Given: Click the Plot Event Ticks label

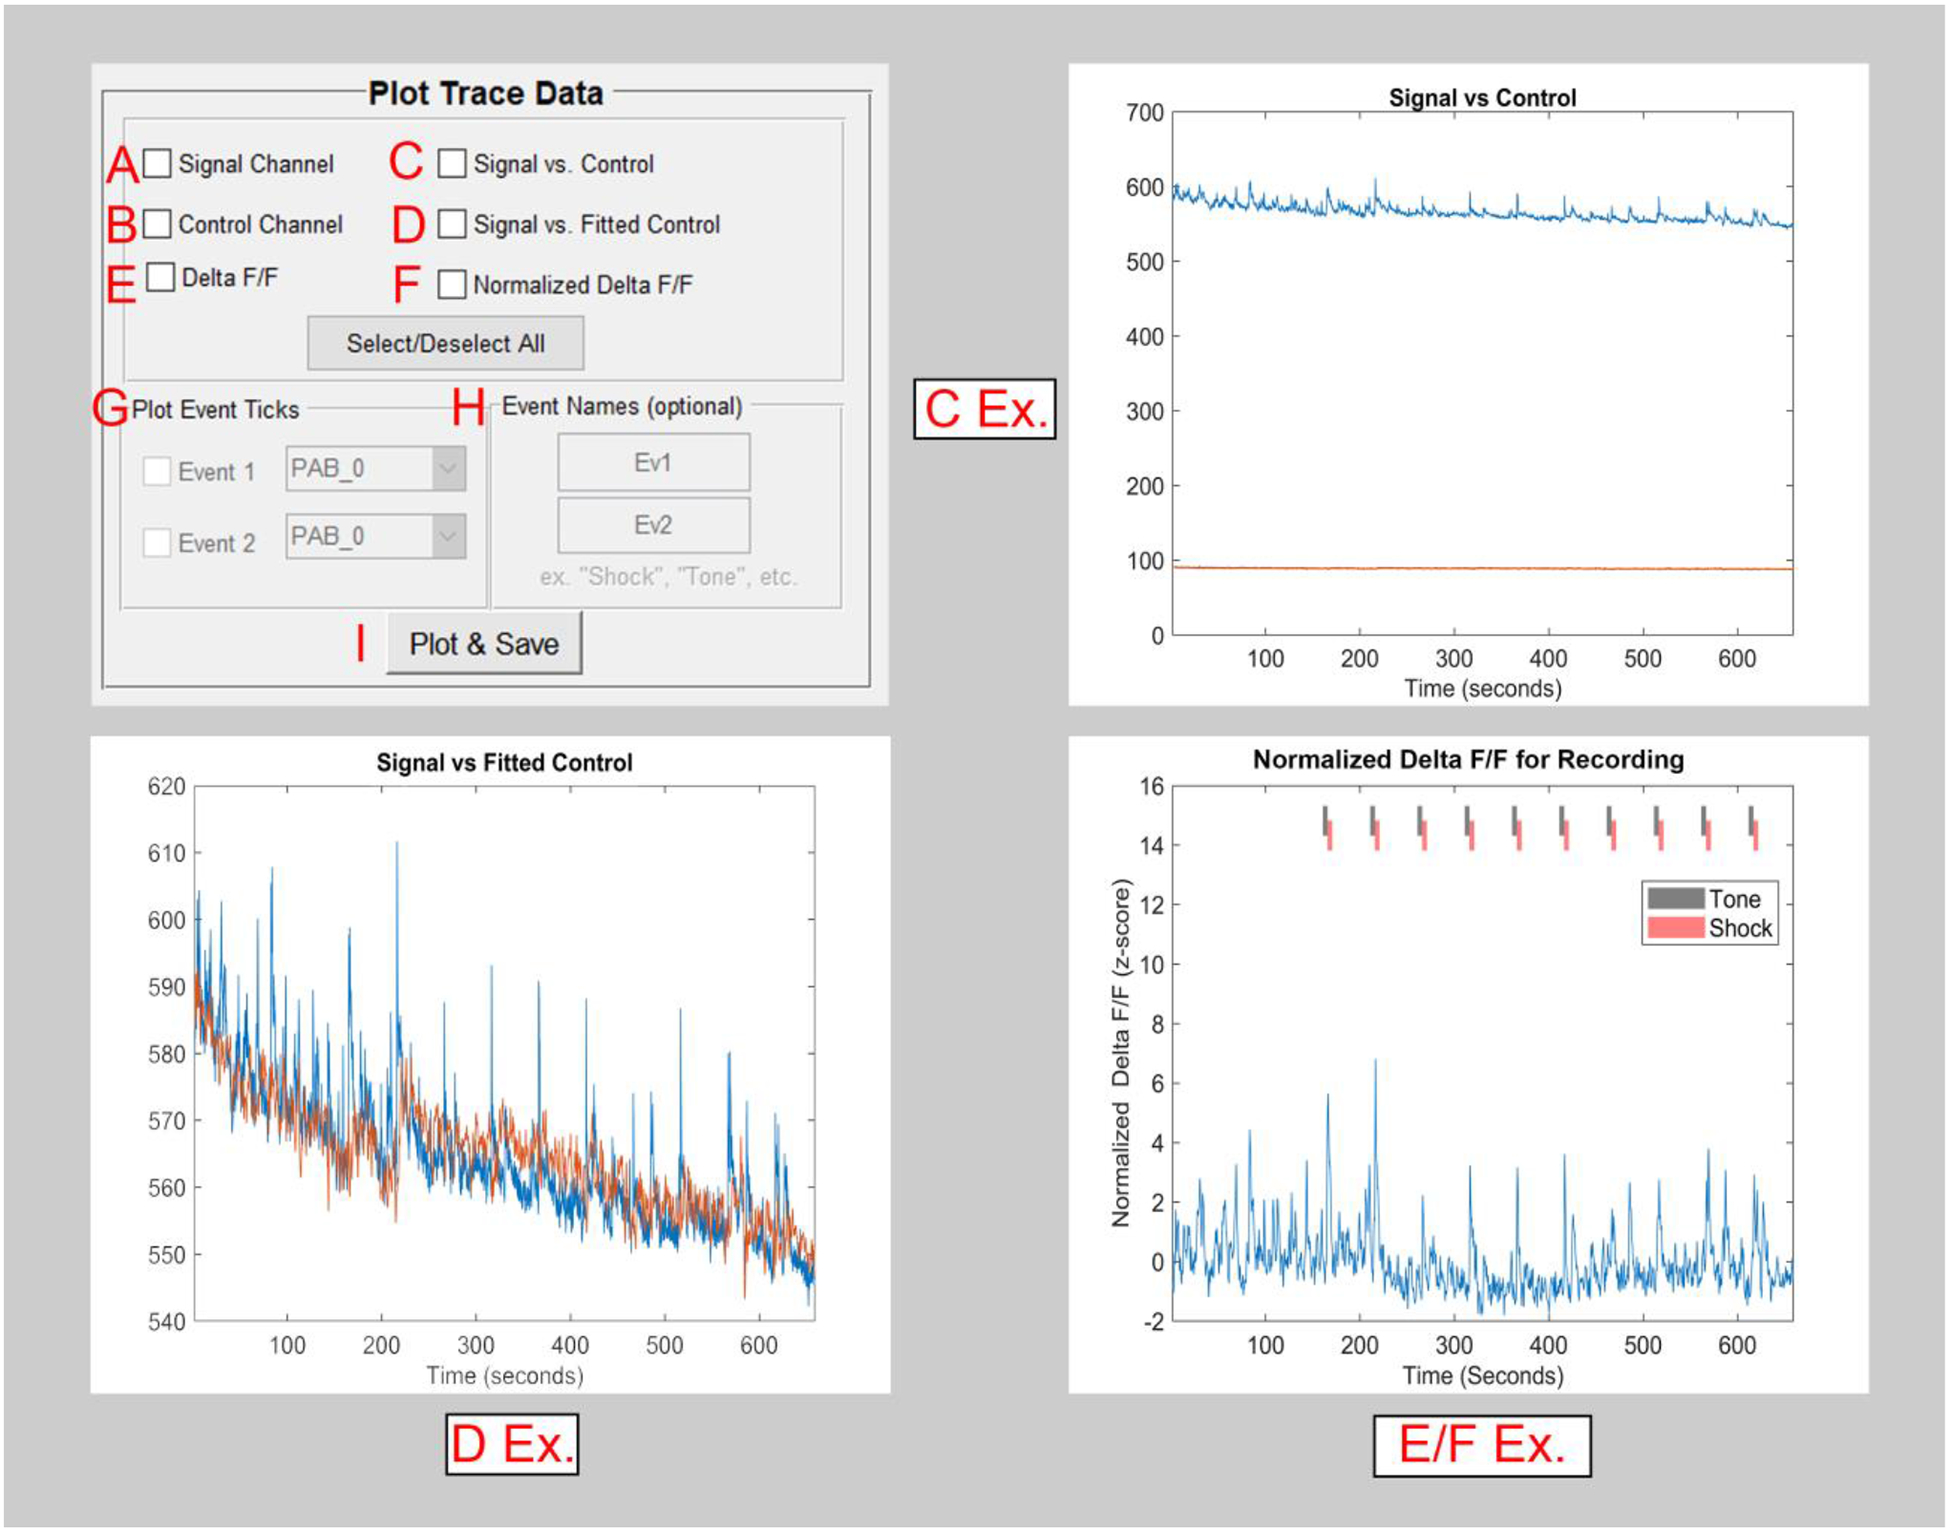Looking at the screenshot, I should tap(215, 409).
